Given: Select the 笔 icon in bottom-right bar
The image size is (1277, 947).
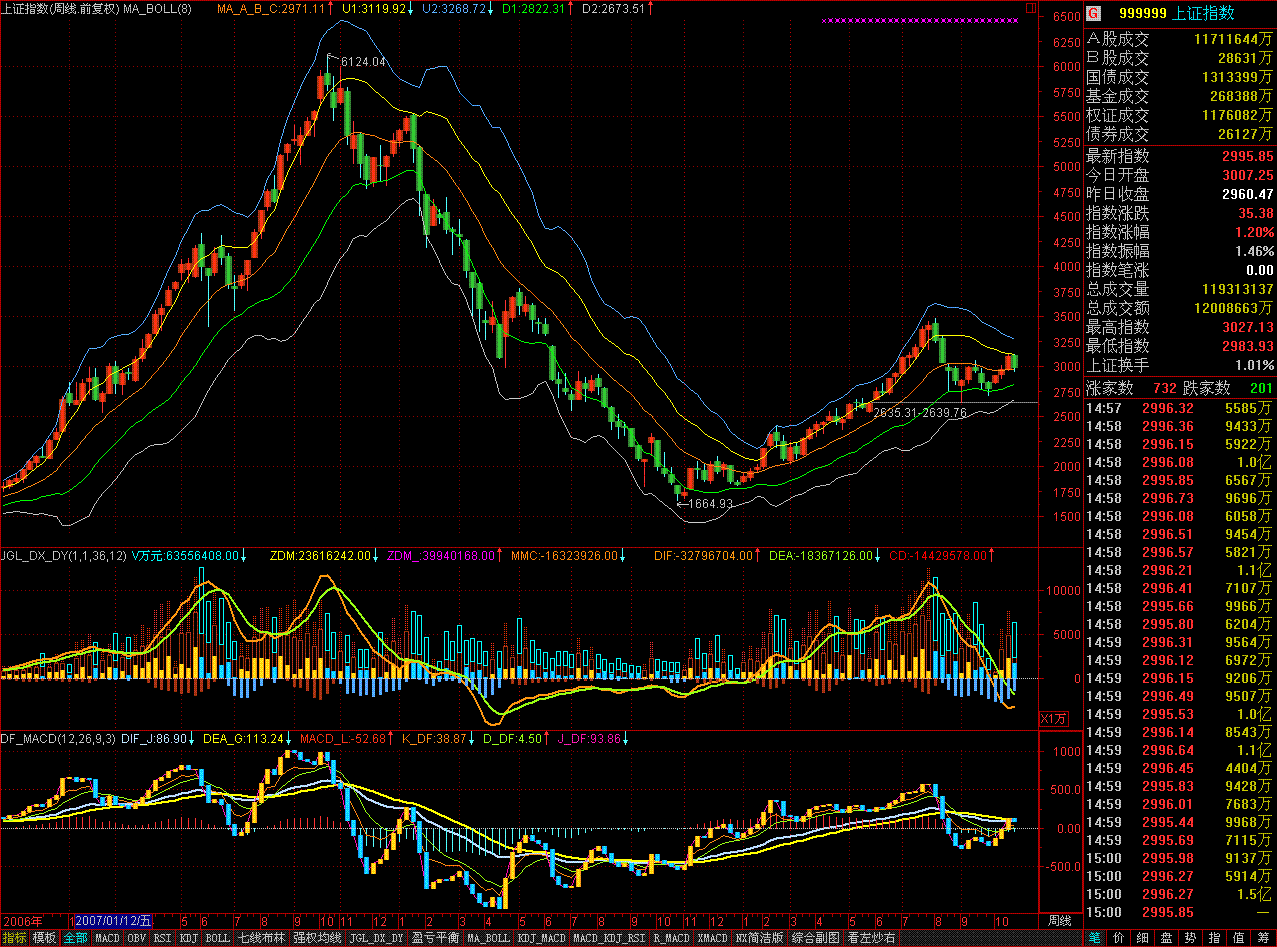Looking at the screenshot, I should tap(1095, 938).
